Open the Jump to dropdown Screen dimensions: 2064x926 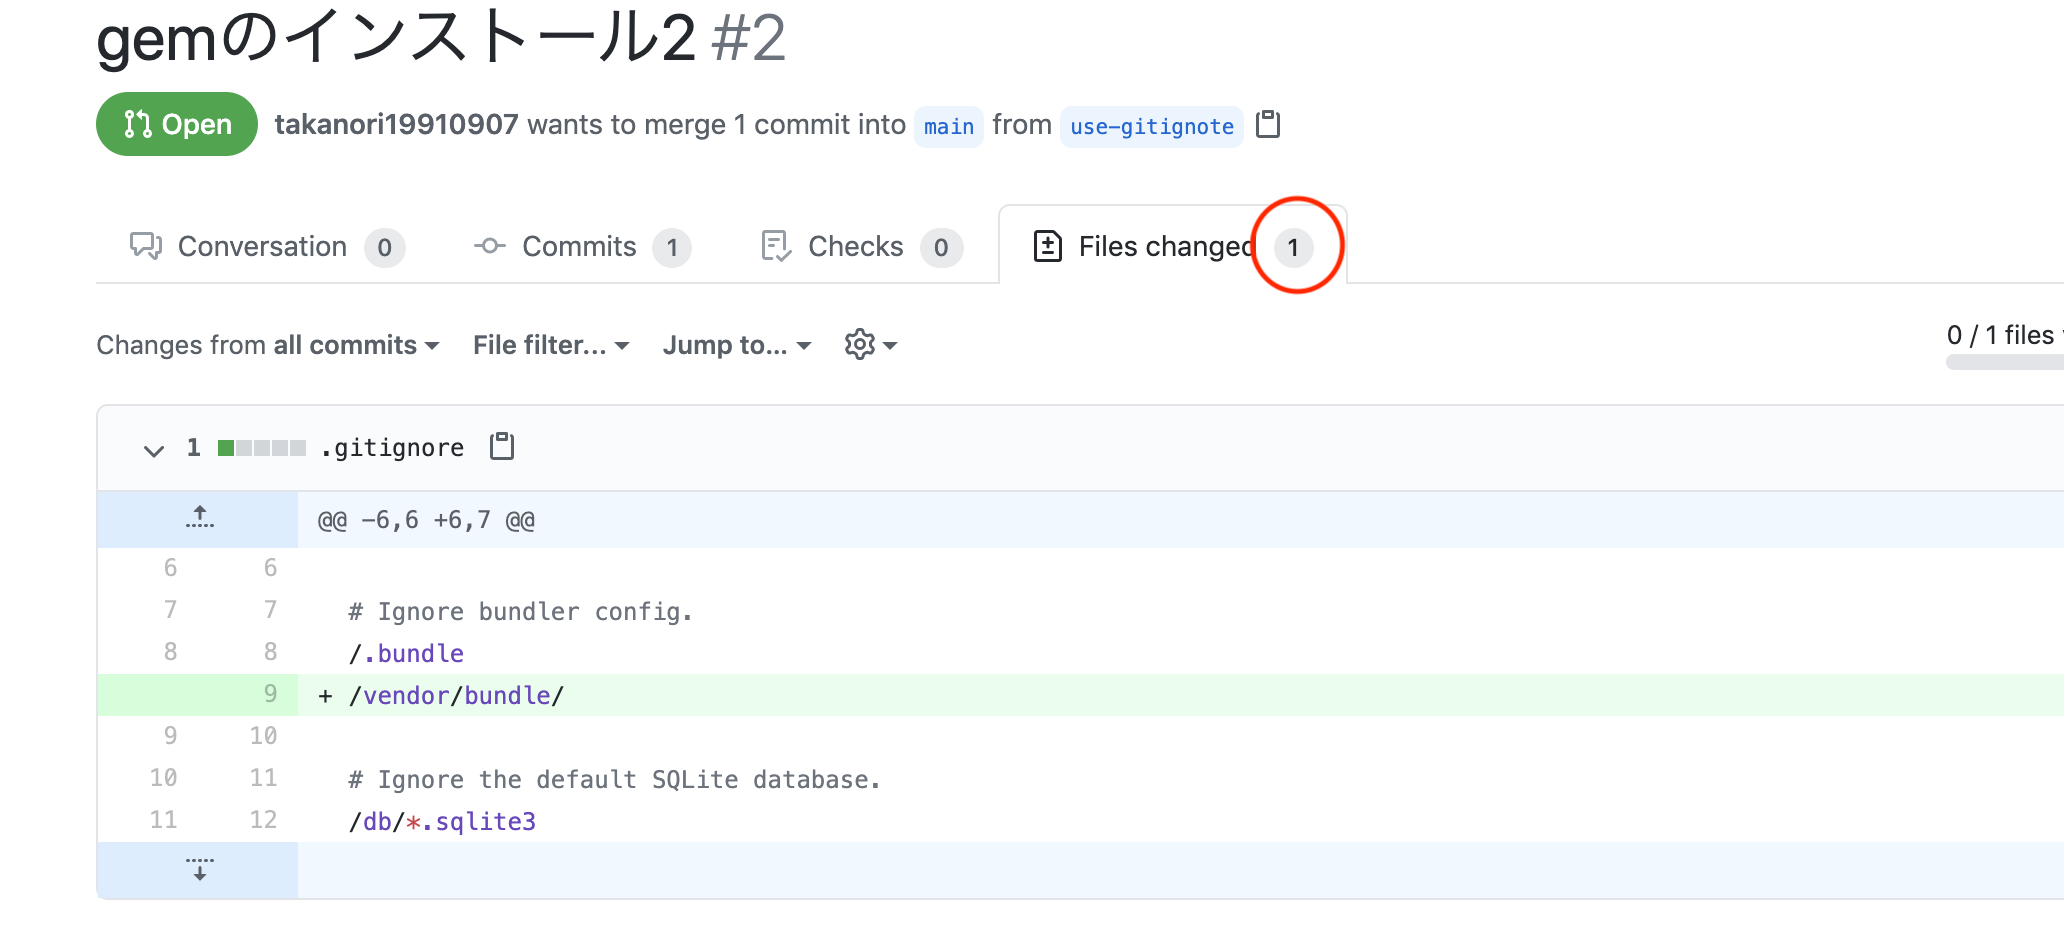(737, 345)
